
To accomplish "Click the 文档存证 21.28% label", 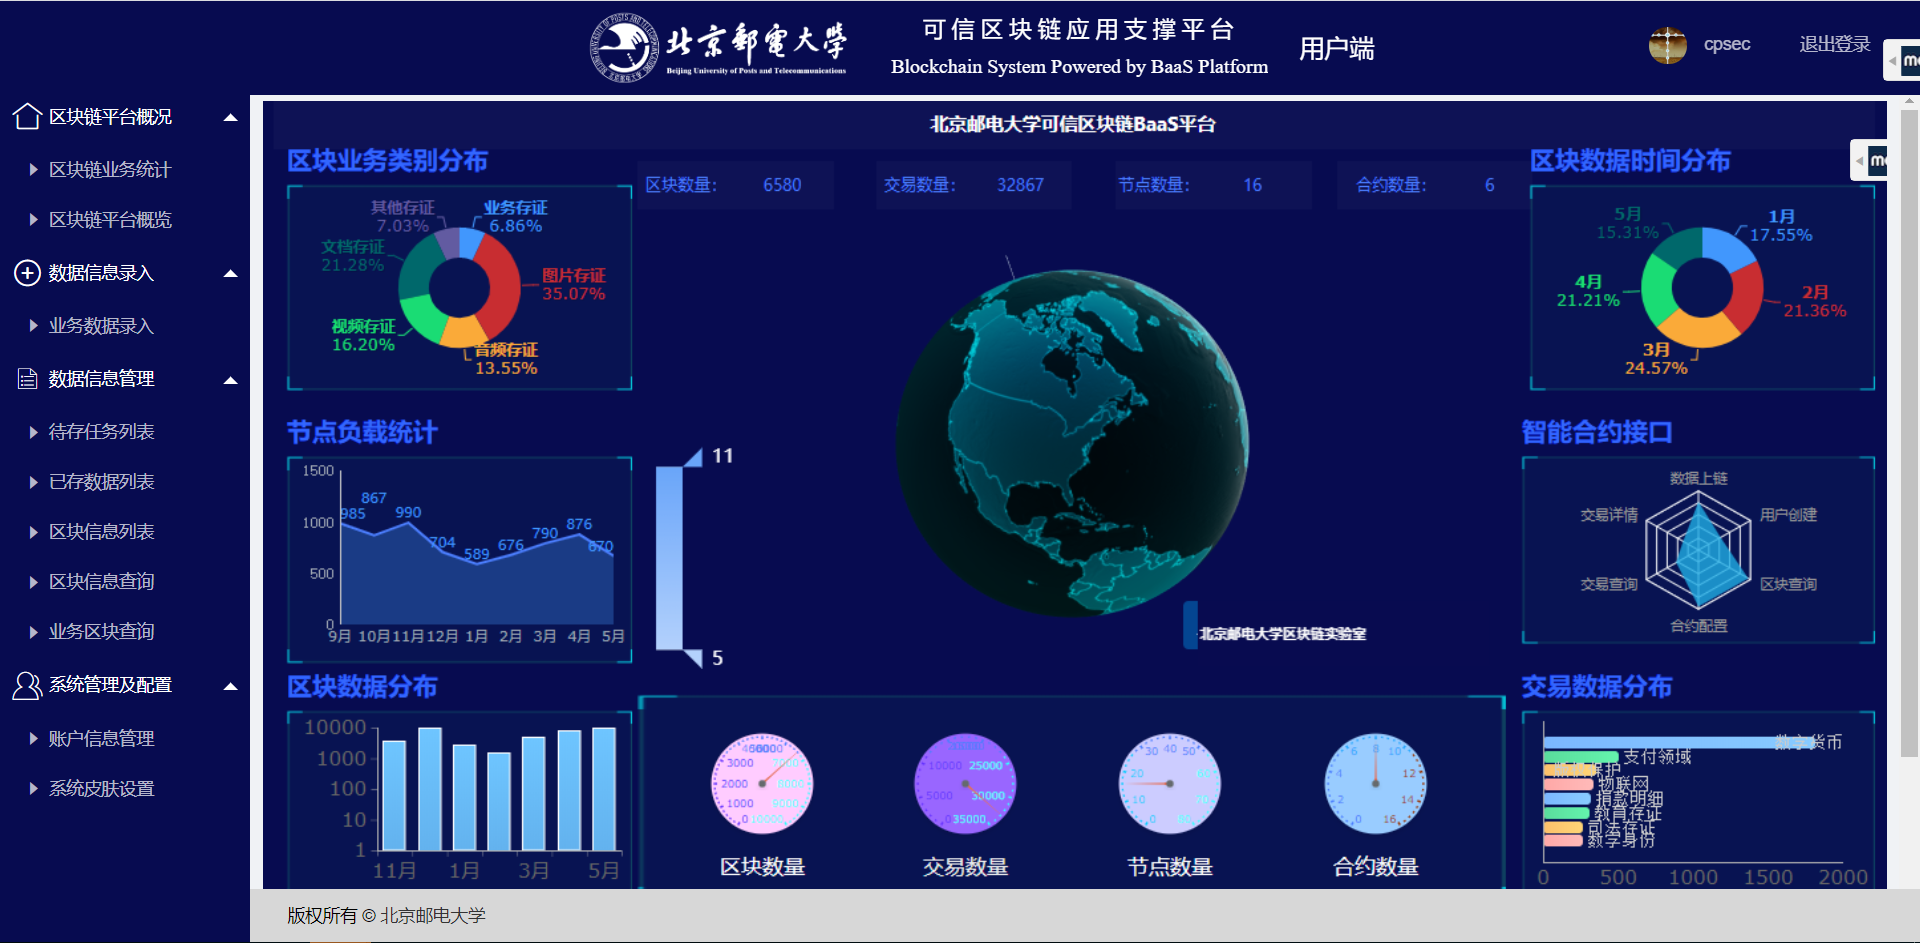I will pos(352,256).
